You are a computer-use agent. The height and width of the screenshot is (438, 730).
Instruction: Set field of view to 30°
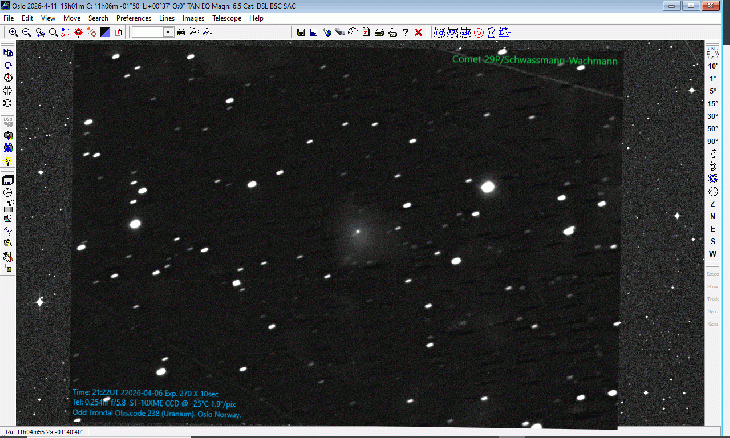(x=713, y=116)
